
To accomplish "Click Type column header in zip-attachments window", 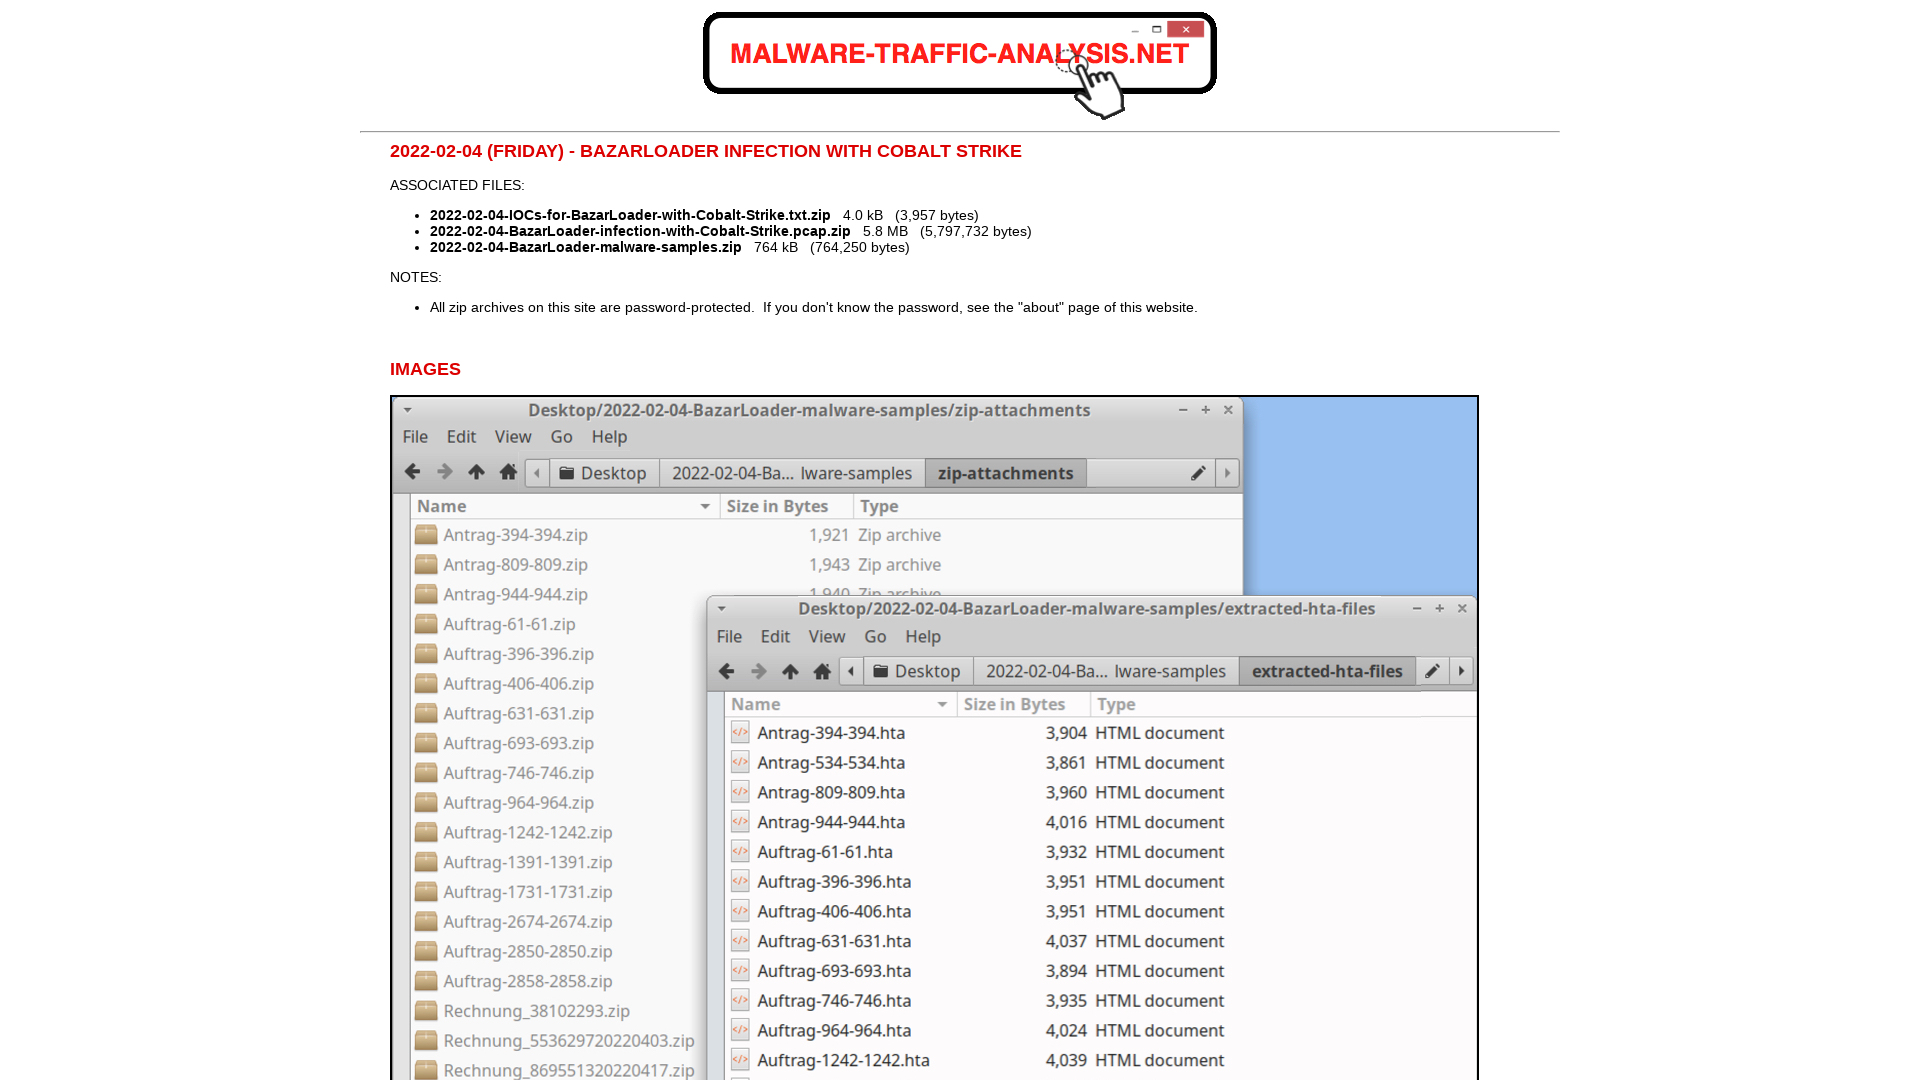I will [1047, 507].
